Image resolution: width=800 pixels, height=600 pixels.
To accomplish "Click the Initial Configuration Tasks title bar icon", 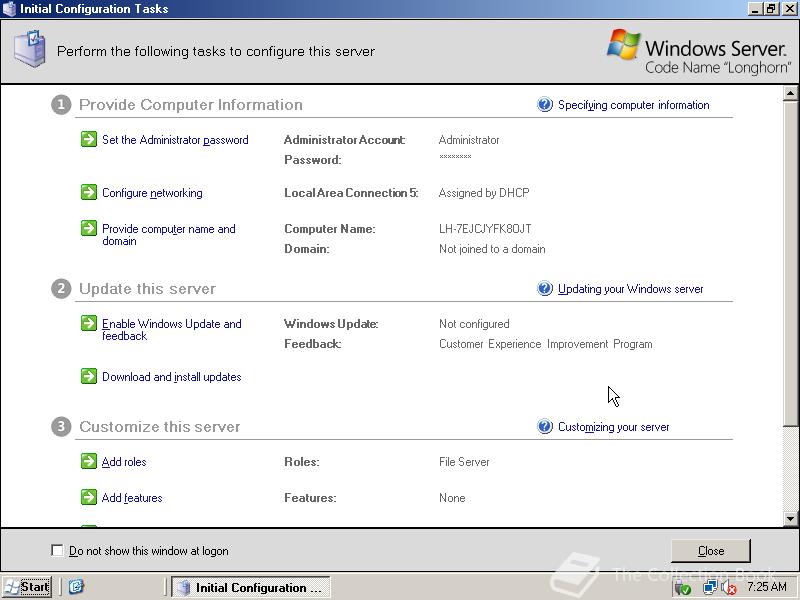I will click(9, 9).
